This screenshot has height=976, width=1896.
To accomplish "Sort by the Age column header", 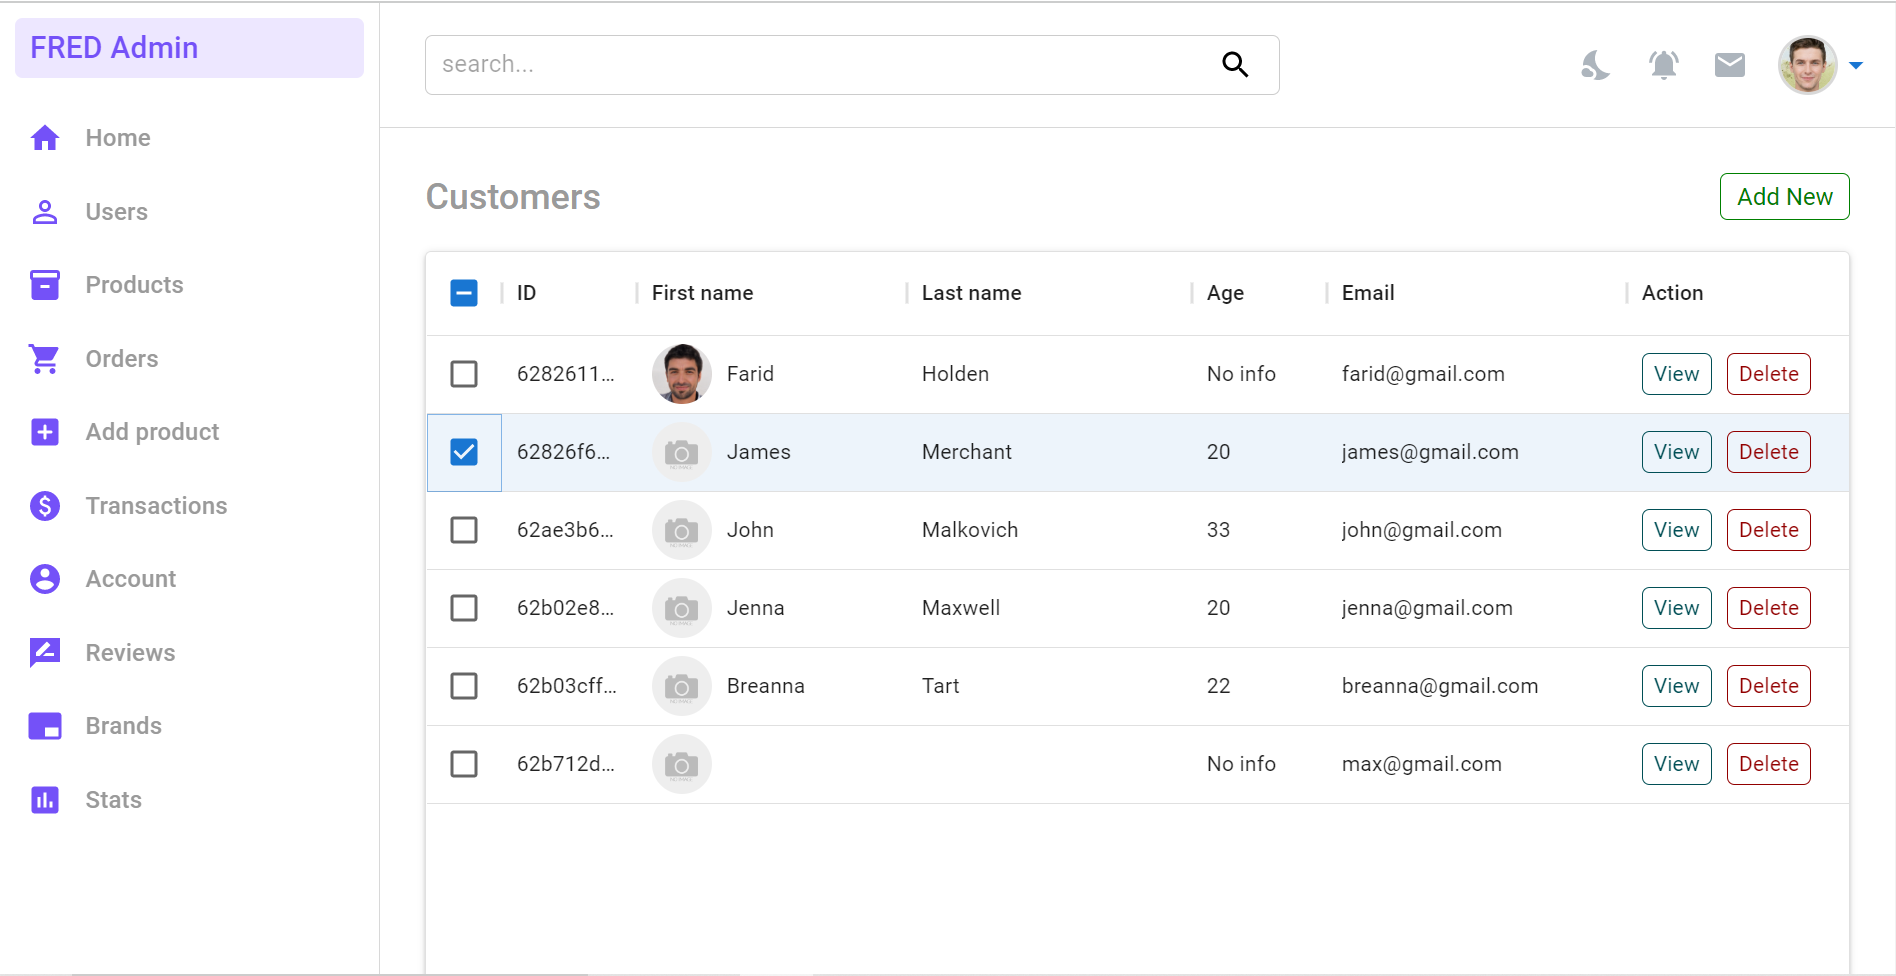I will (x=1226, y=293).
